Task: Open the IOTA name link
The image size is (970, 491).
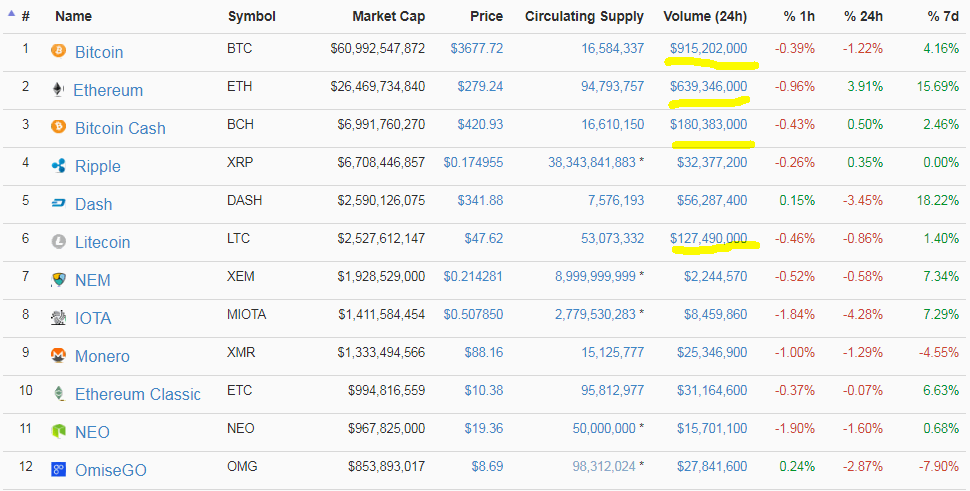Action: [x=93, y=318]
